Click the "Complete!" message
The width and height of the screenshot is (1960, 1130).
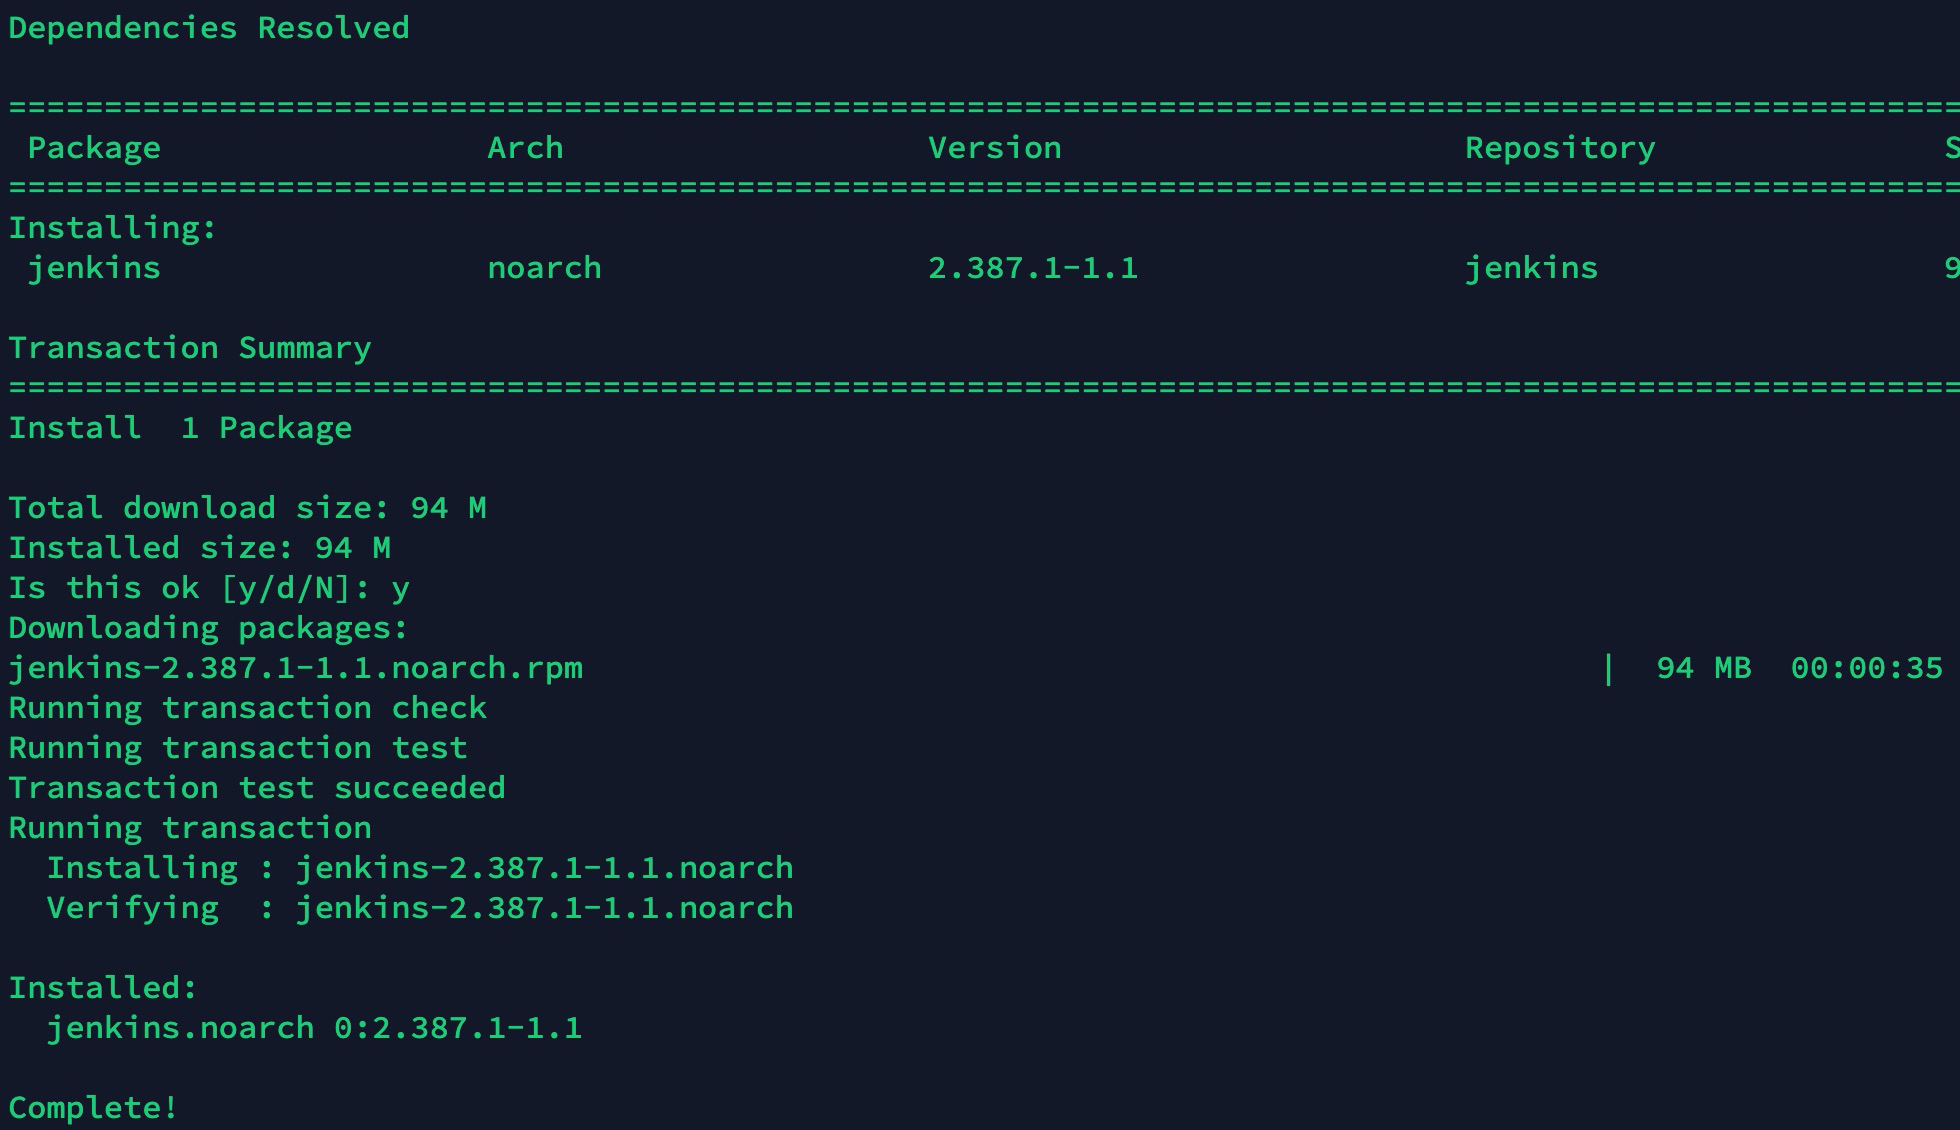click(93, 1108)
